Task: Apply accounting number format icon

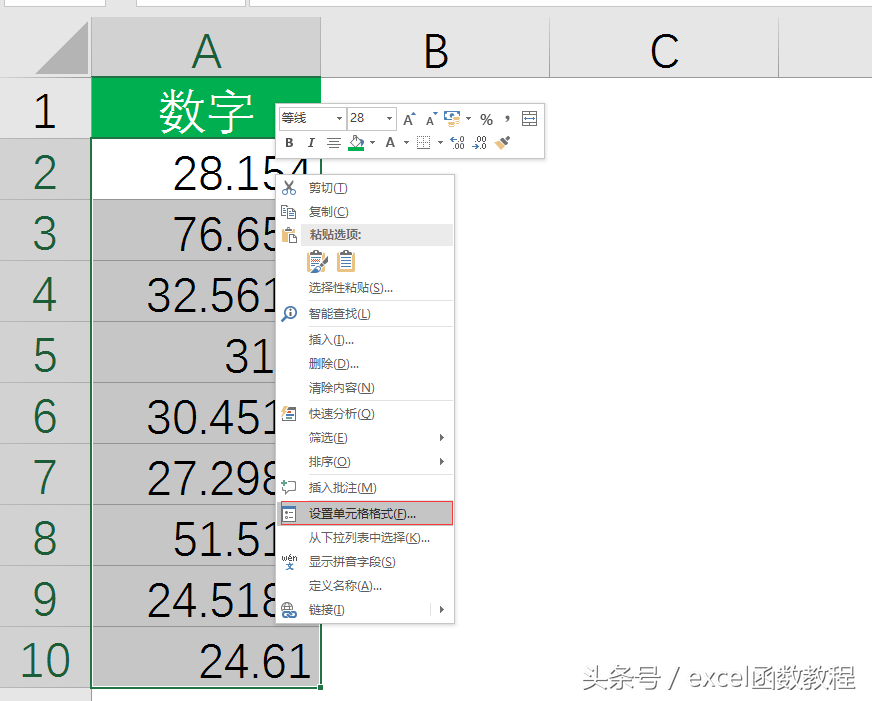Action: [452, 118]
